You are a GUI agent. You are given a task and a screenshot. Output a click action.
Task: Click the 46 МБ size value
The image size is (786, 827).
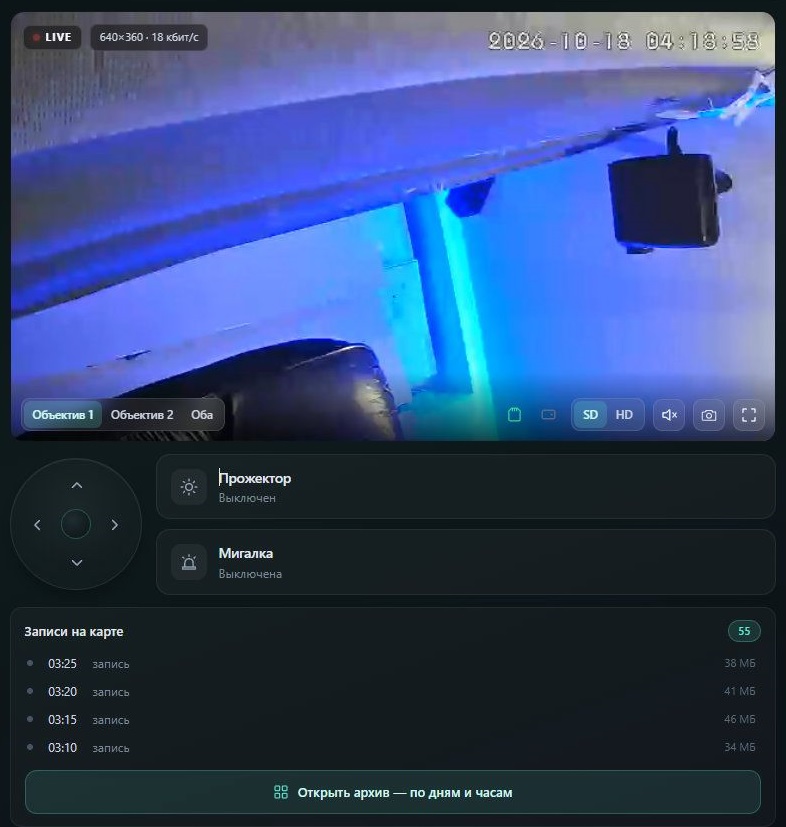coord(740,719)
